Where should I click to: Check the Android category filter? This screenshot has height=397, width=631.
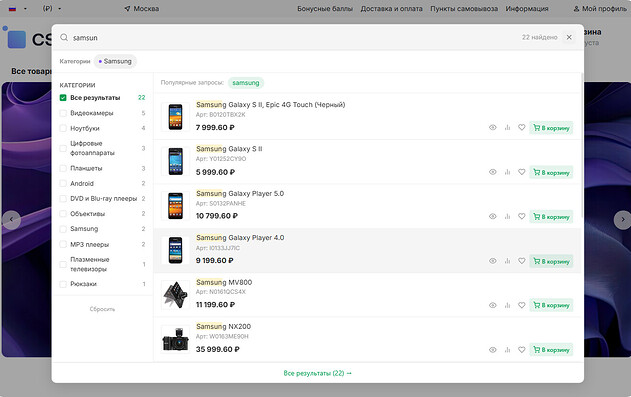click(63, 183)
